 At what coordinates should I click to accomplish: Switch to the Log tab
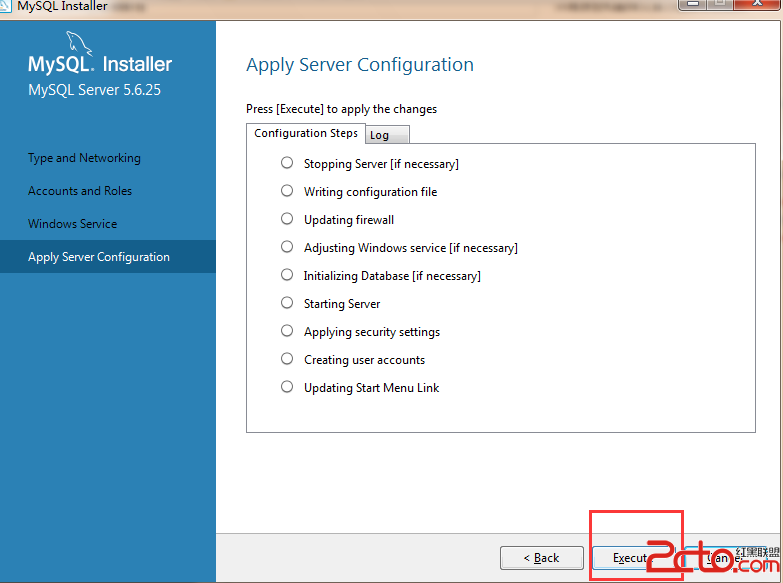[x=388, y=135]
